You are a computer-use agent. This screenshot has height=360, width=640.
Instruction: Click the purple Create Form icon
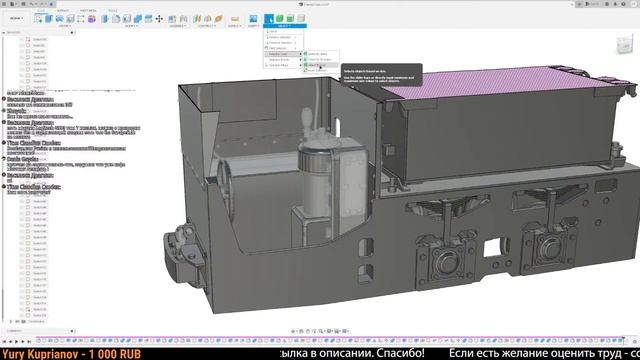(92, 19)
